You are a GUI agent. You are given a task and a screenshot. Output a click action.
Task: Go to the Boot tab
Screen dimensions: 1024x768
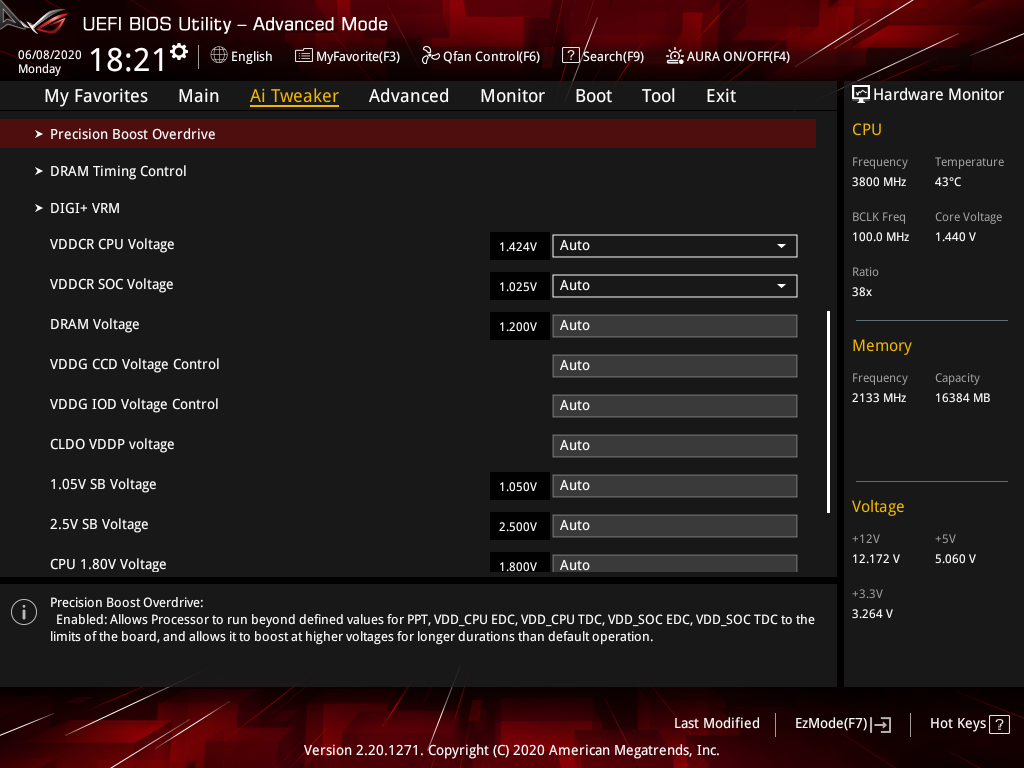pyautogui.click(x=593, y=96)
